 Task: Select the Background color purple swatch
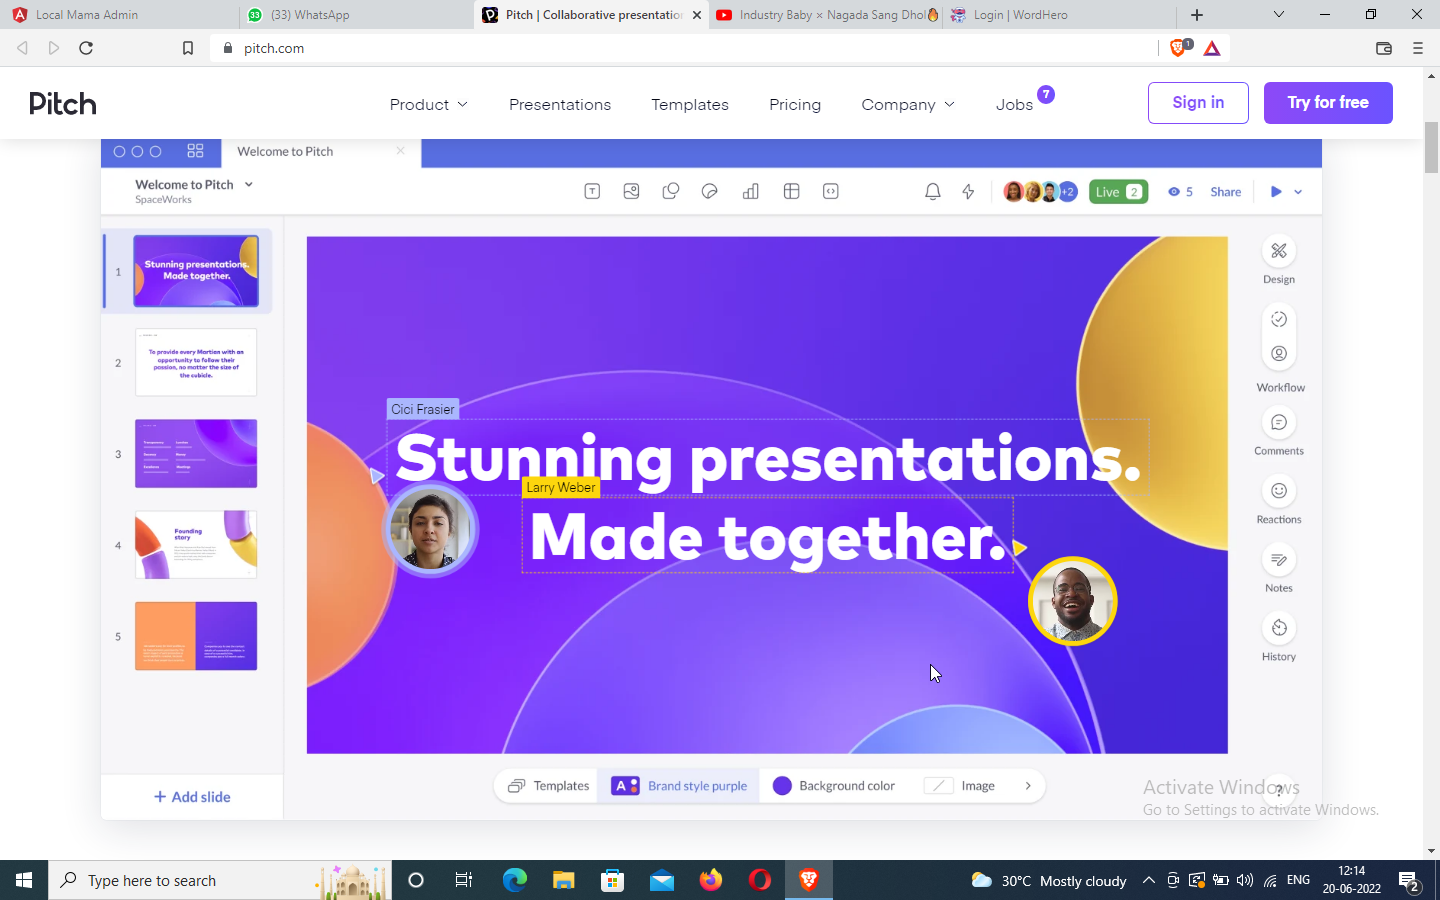tap(782, 786)
